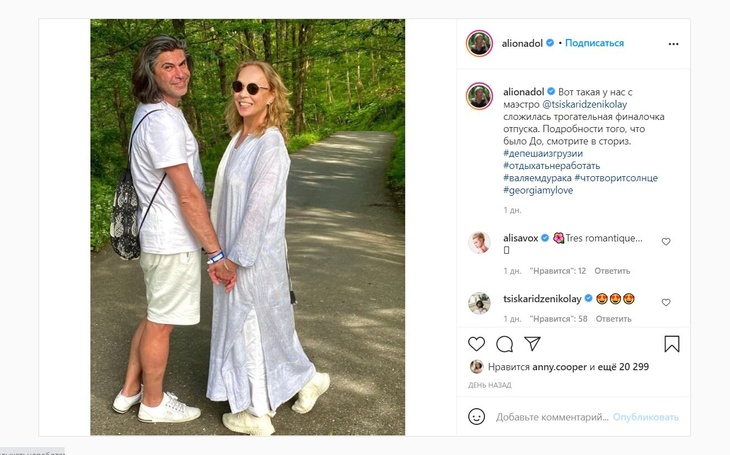Image resolution: width=730 pixels, height=455 pixels.
Task: Share the post with the paper plane icon
Action: click(533, 344)
